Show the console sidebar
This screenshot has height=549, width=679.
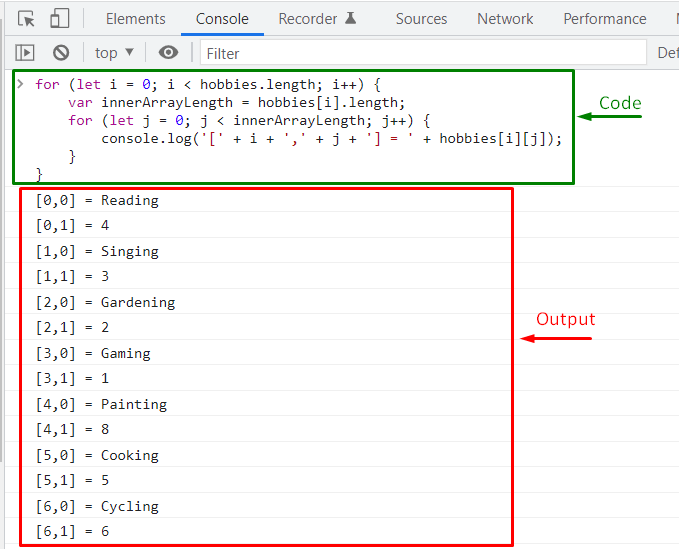25,53
